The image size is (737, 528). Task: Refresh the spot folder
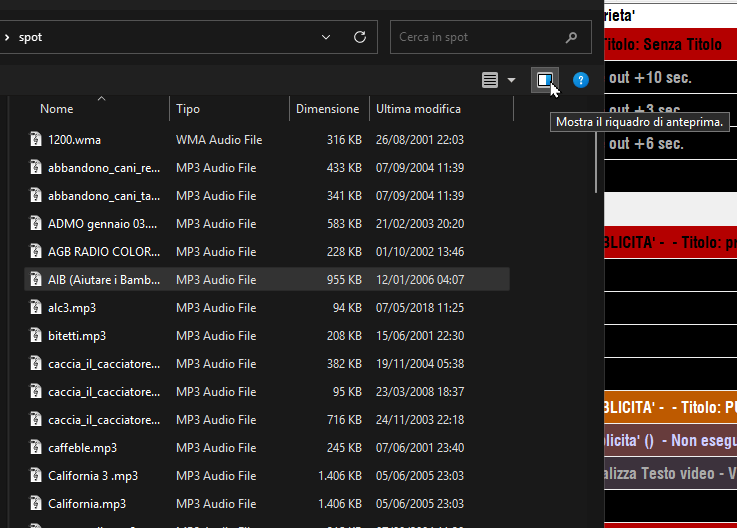pos(360,37)
